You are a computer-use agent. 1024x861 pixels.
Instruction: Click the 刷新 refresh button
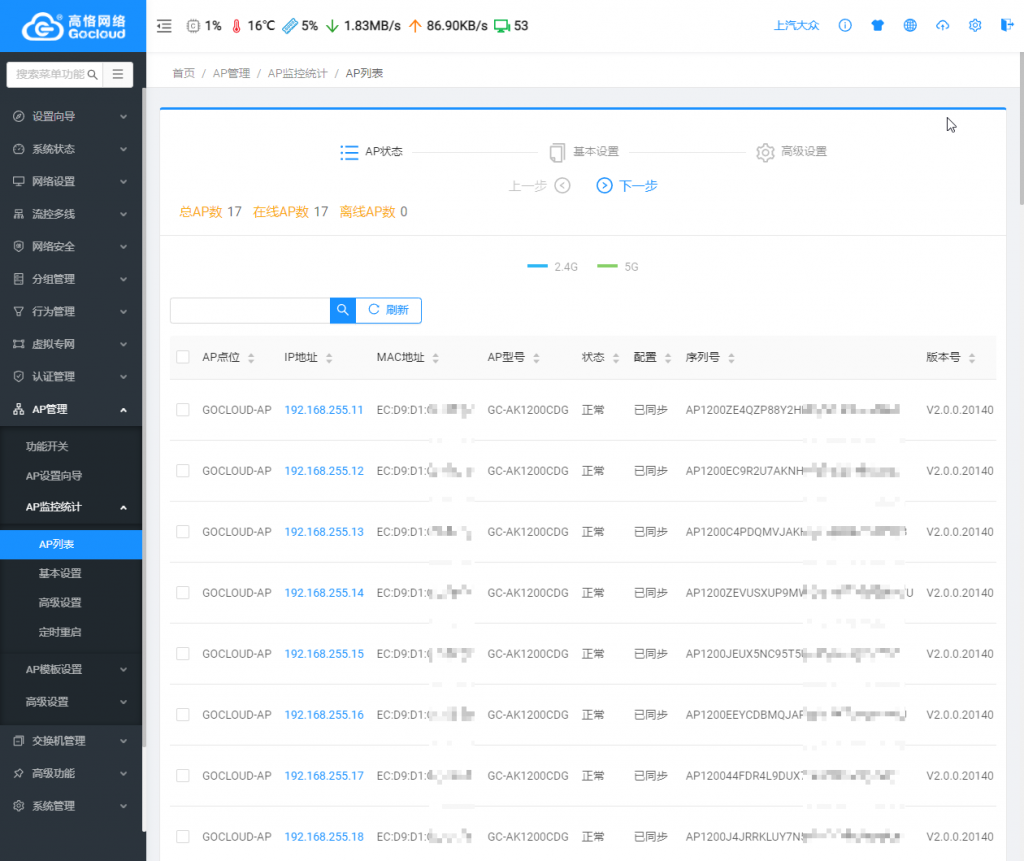pos(389,310)
